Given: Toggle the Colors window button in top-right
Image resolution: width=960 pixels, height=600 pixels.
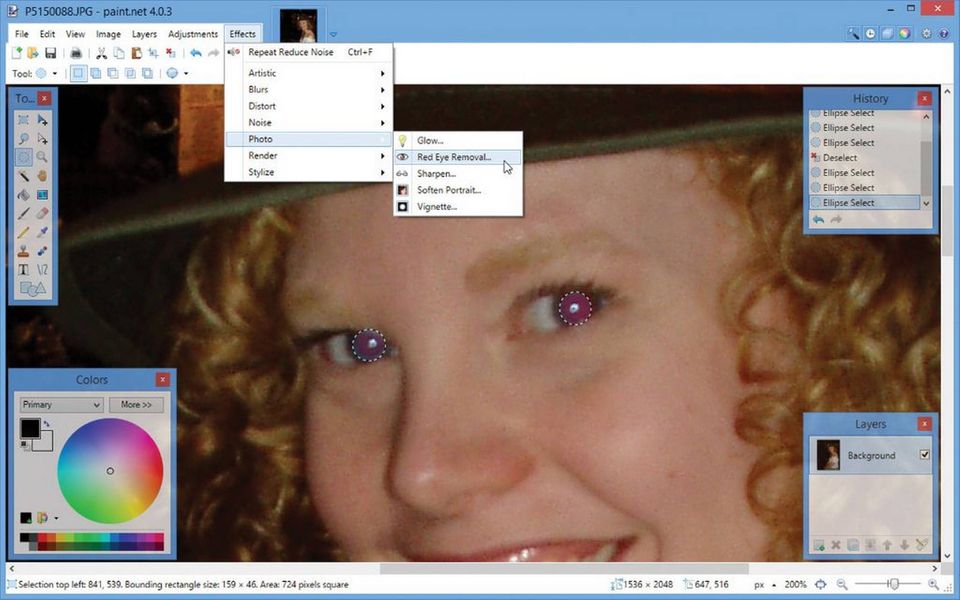Looking at the screenshot, I should 904,34.
